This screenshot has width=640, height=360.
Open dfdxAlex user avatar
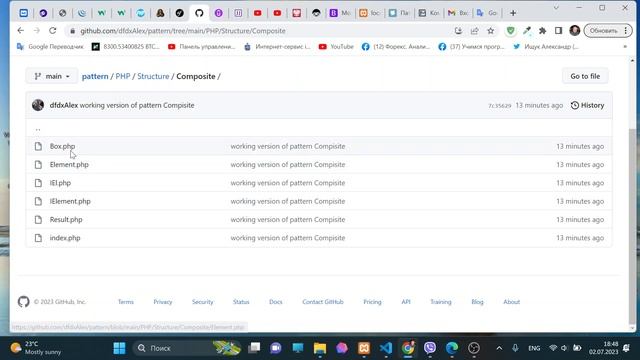[38, 105]
